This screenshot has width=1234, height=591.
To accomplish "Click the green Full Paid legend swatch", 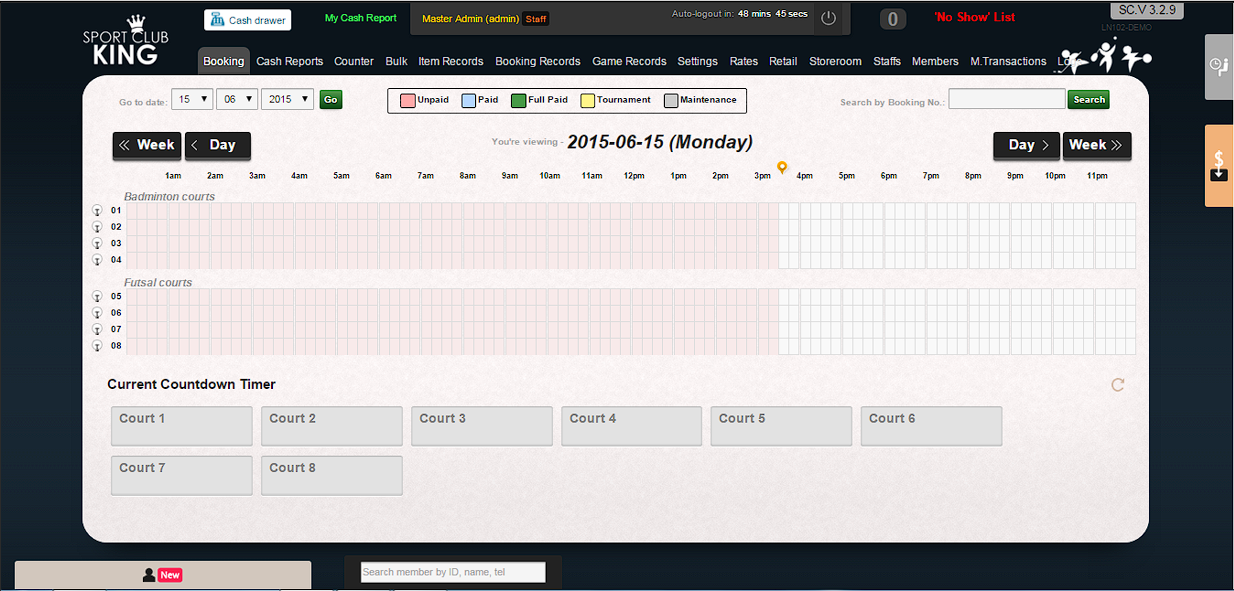I will tap(518, 101).
